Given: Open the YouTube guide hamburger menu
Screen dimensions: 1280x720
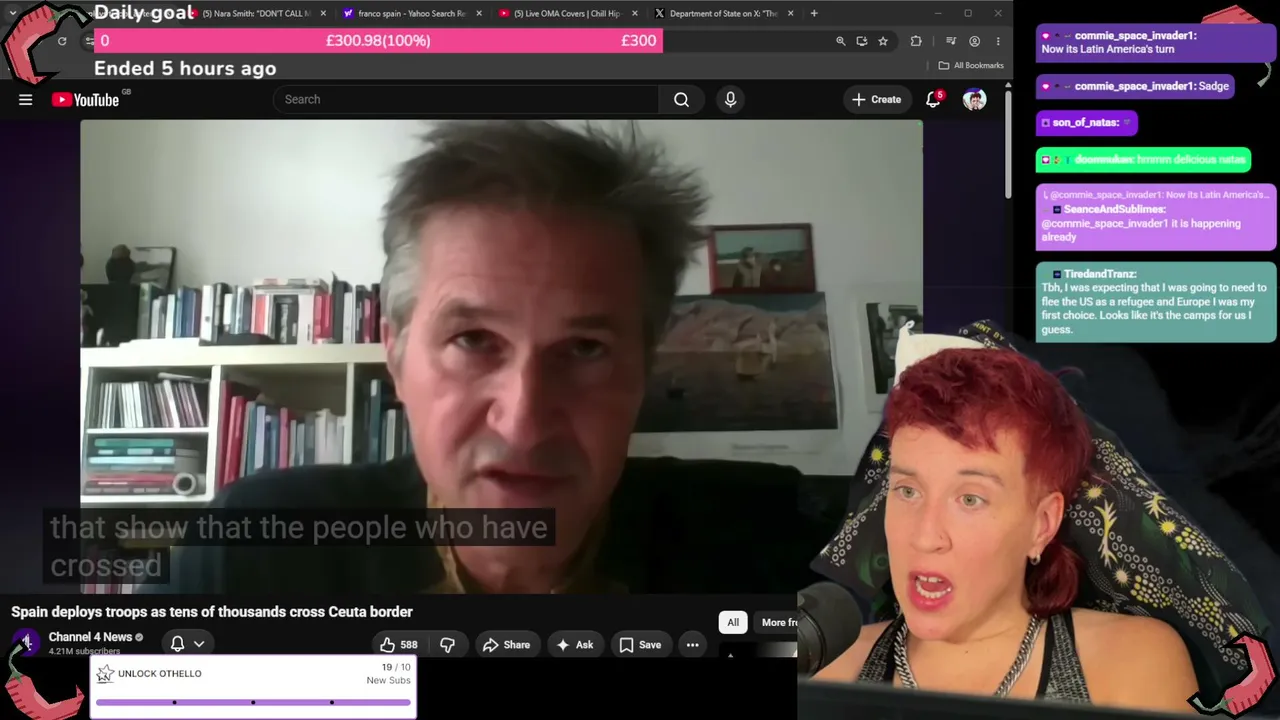Looking at the screenshot, I should tap(26, 99).
